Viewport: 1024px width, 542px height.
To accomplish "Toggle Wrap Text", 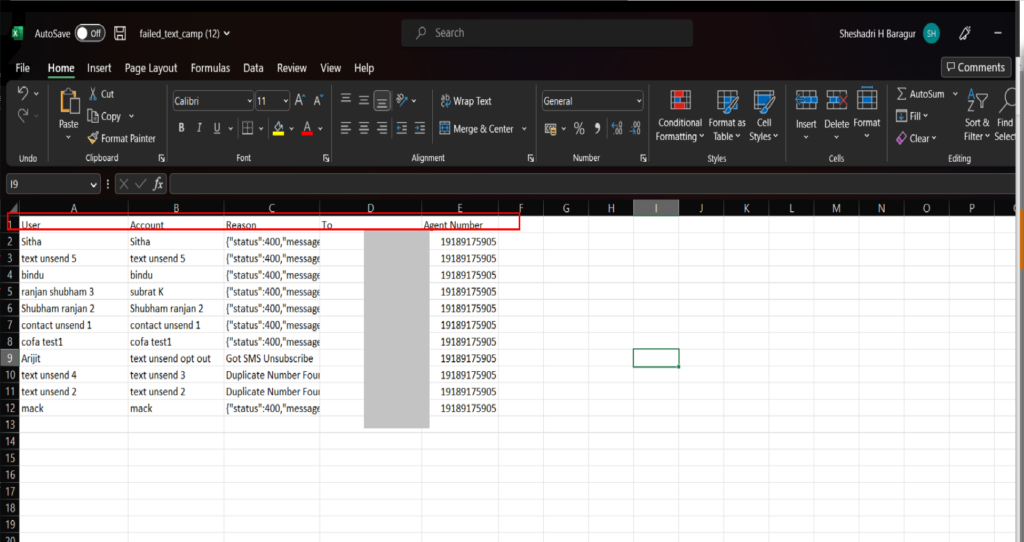I will click(x=466, y=101).
